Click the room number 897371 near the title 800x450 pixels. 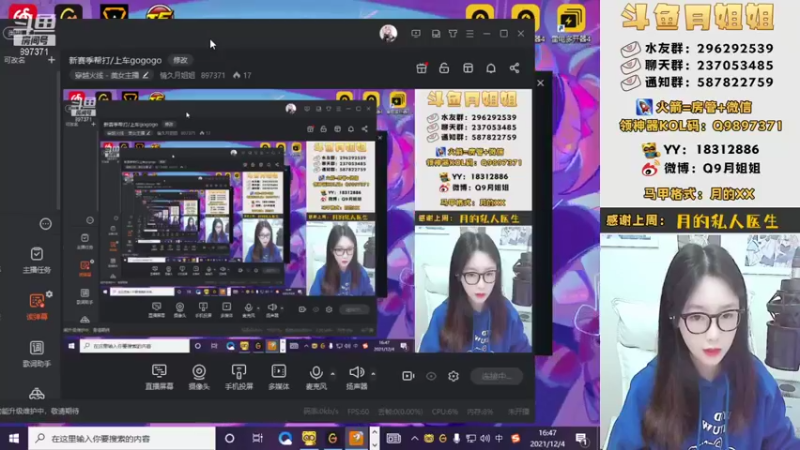213,75
